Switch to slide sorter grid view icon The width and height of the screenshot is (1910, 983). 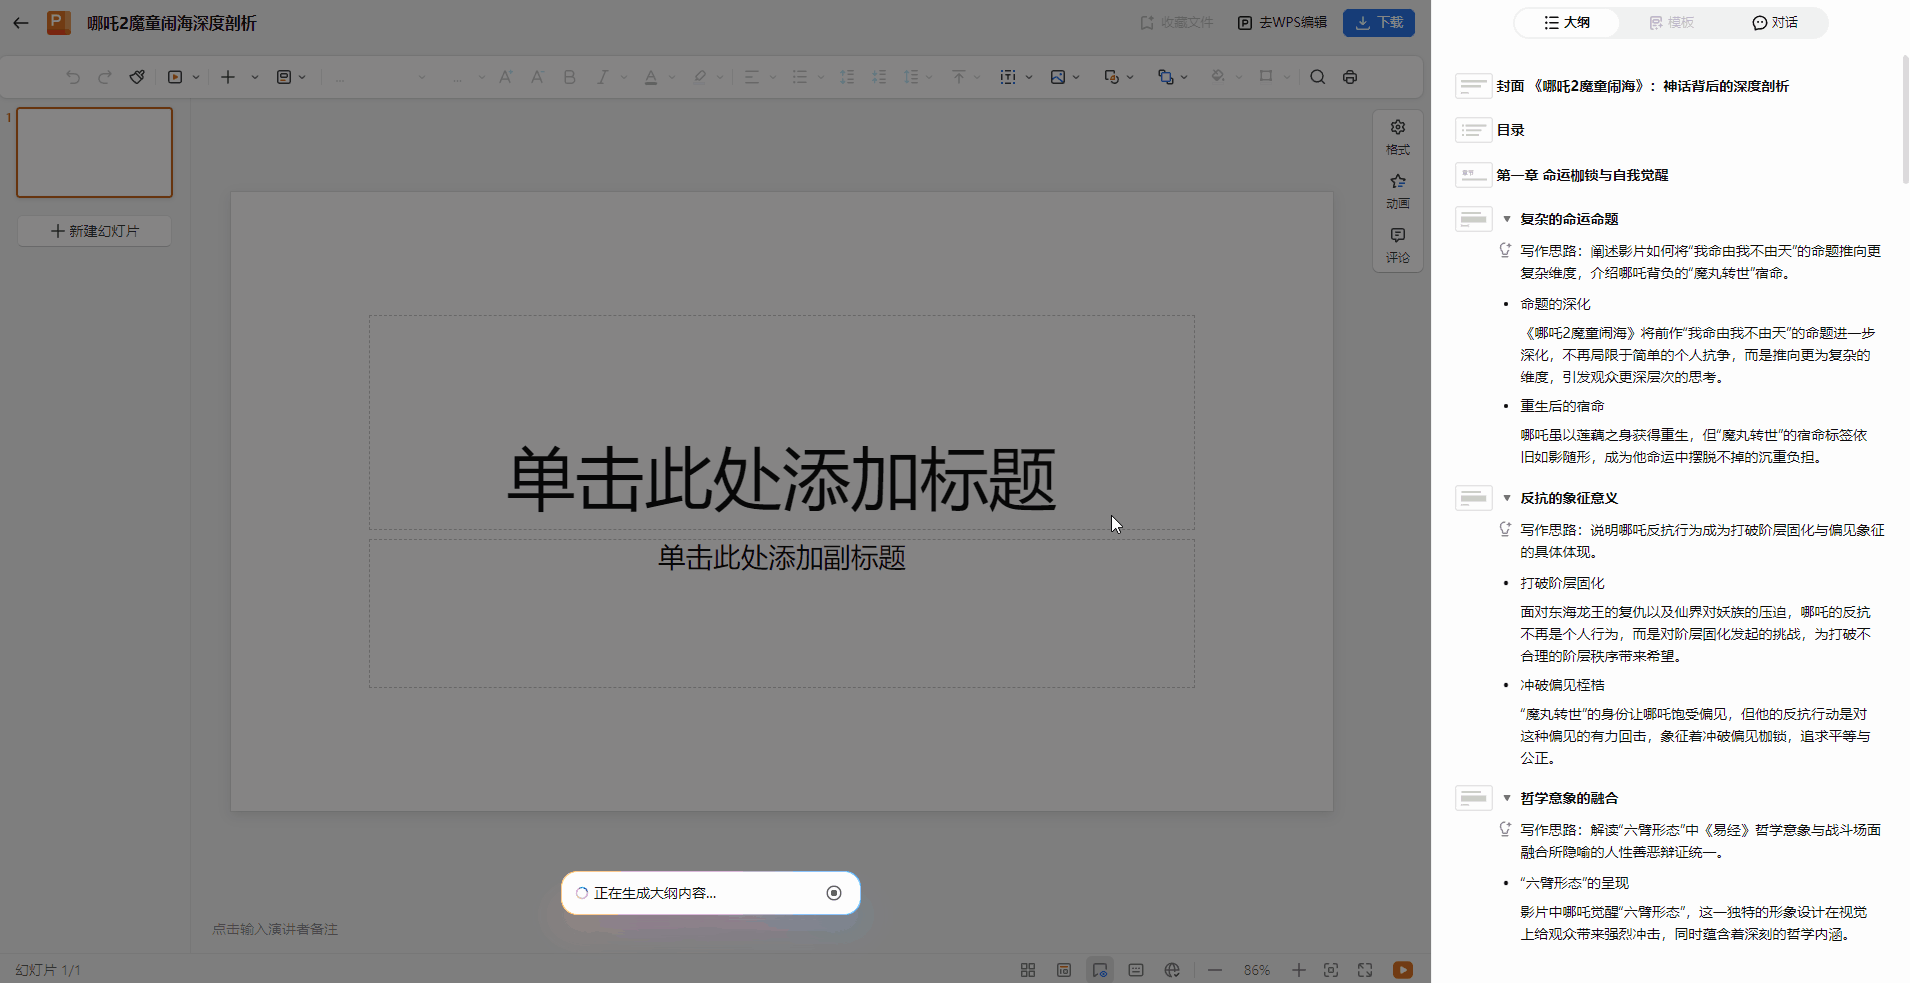(1028, 970)
